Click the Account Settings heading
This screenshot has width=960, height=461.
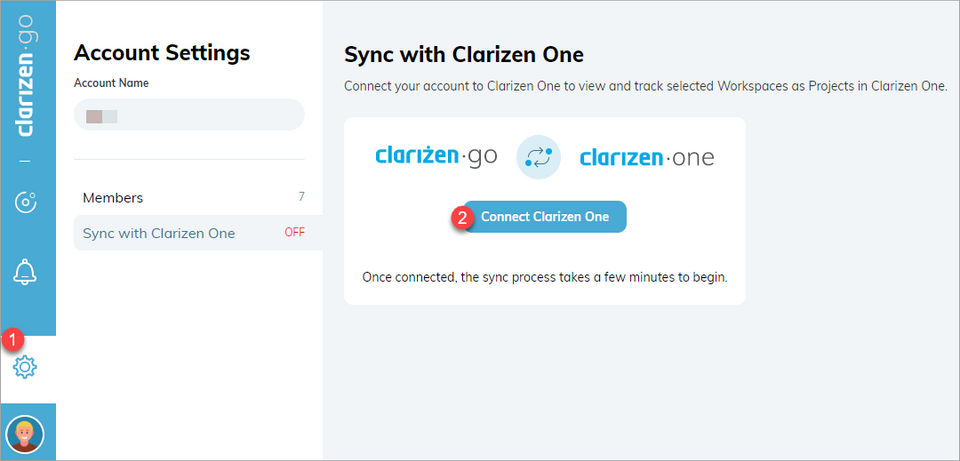pos(162,53)
